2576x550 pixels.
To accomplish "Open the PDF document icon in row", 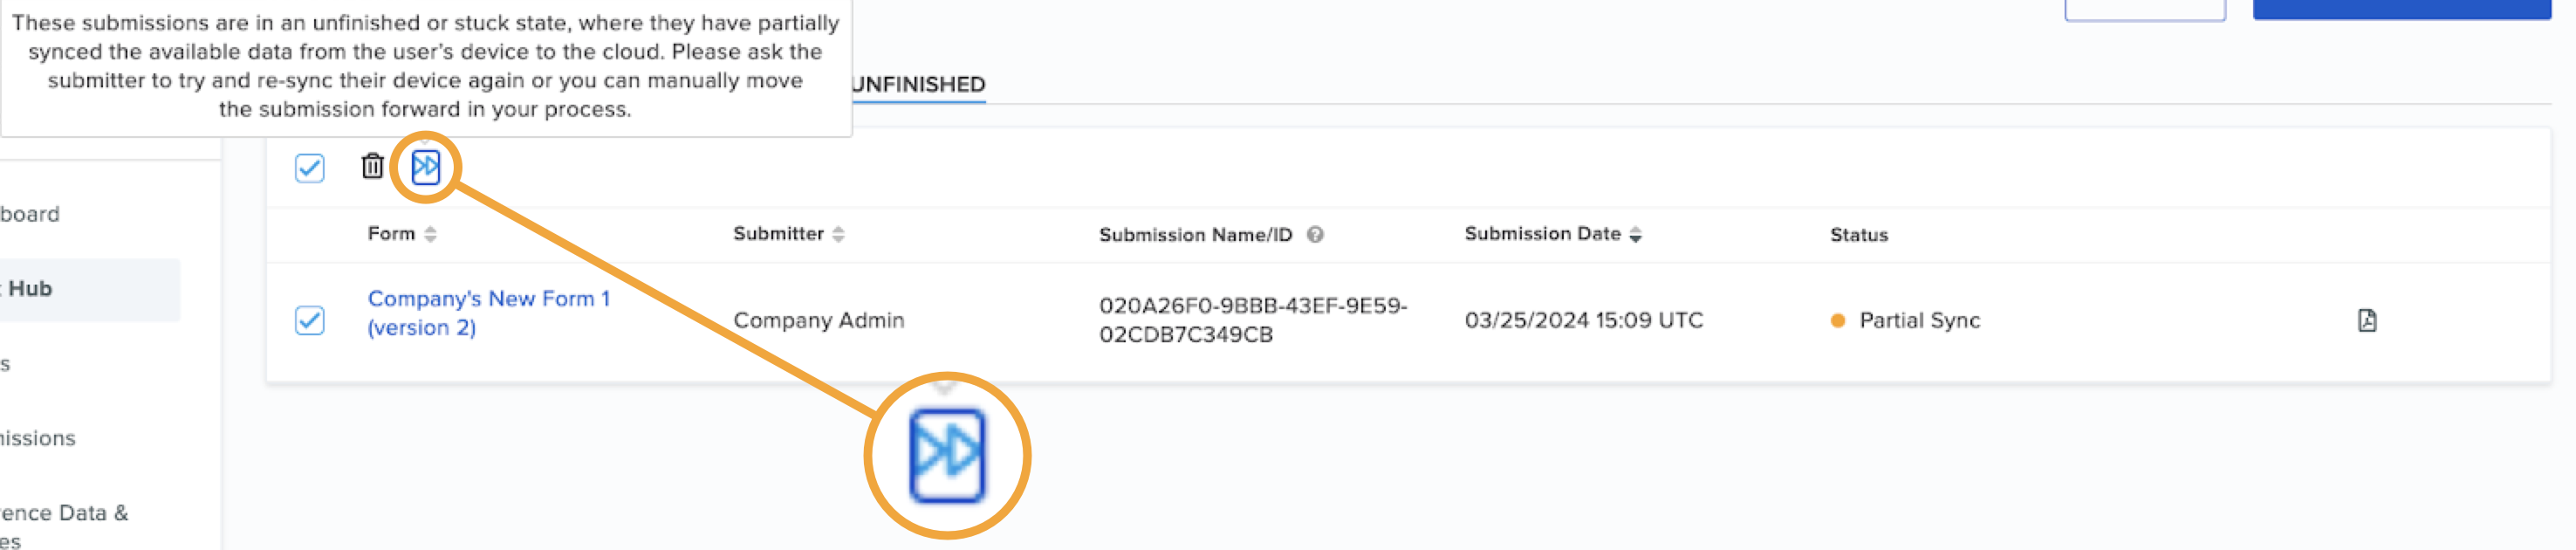I will [2366, 320].
